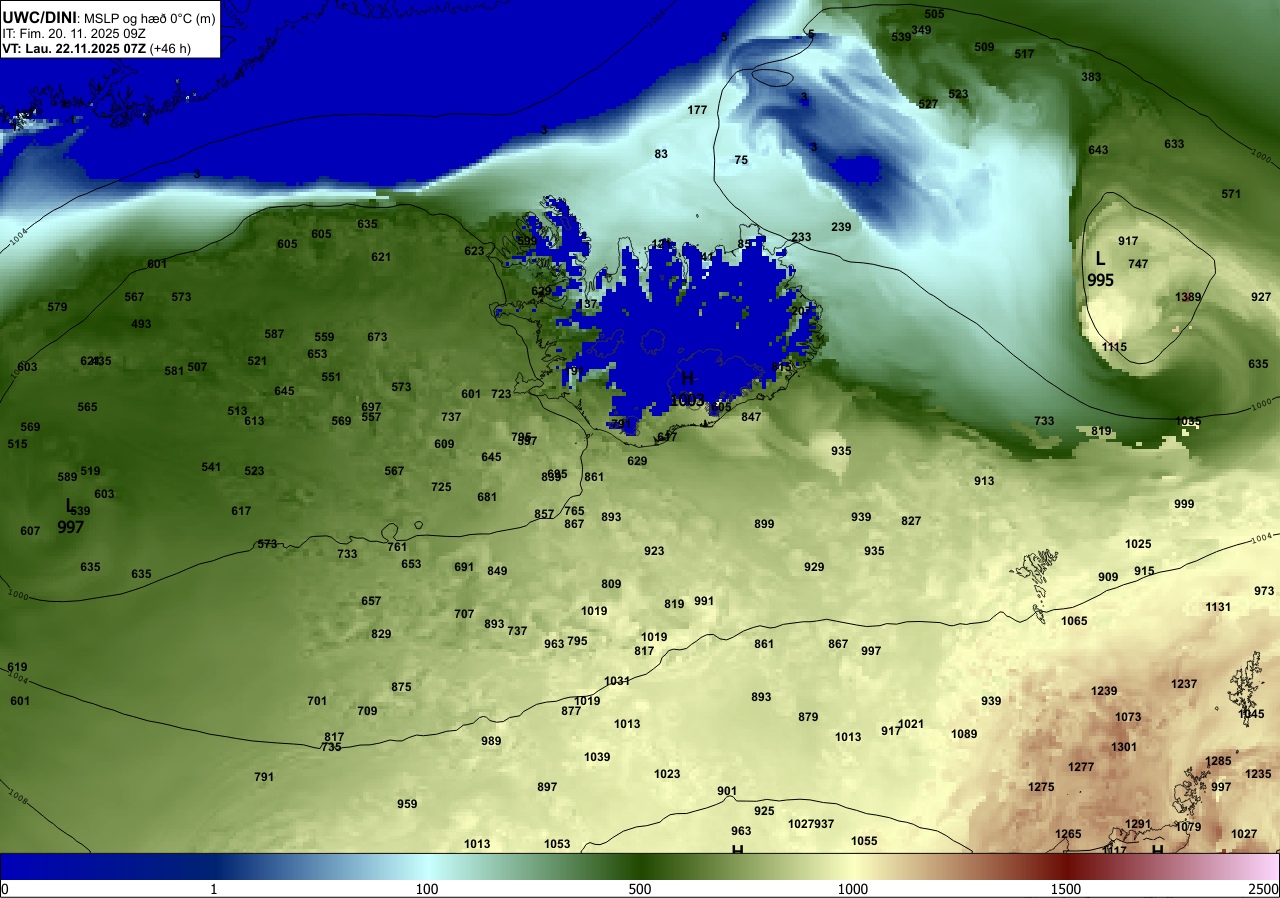This screenshot has height=898, width=1280.
Task: Click the 879 value
Action: pyautogui.click(x=808, y=717)
